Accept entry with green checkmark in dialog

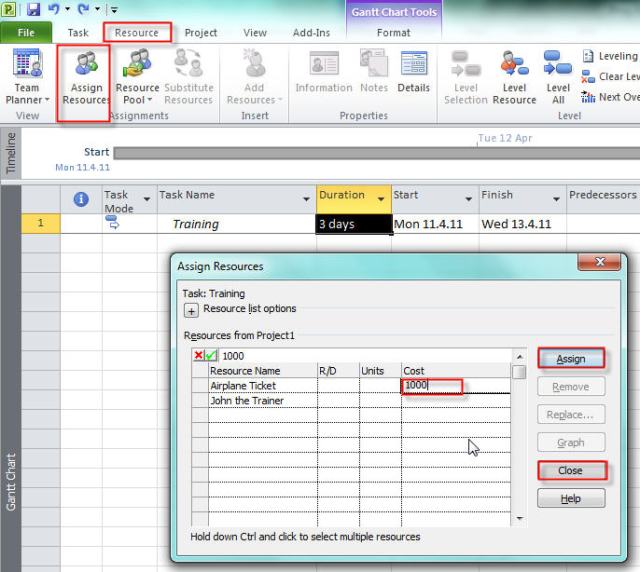click(x=211, y=356)
